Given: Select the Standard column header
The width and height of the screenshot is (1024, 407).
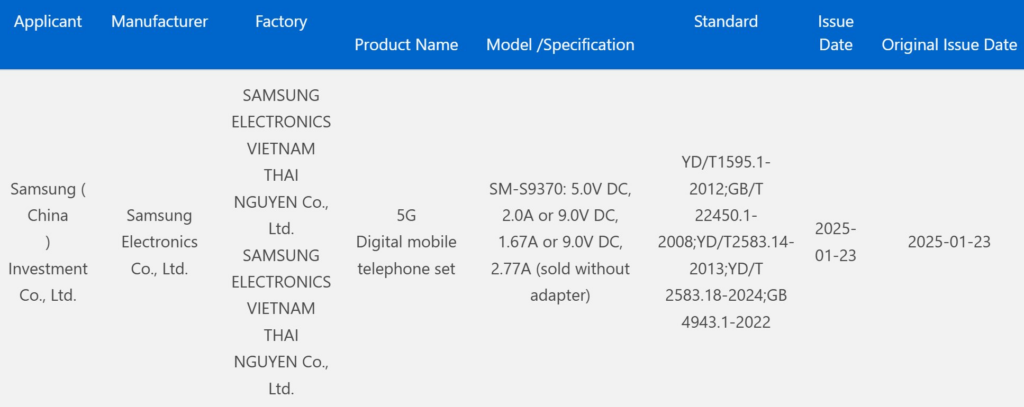Looking at the screenshot, I should (726, 21).
